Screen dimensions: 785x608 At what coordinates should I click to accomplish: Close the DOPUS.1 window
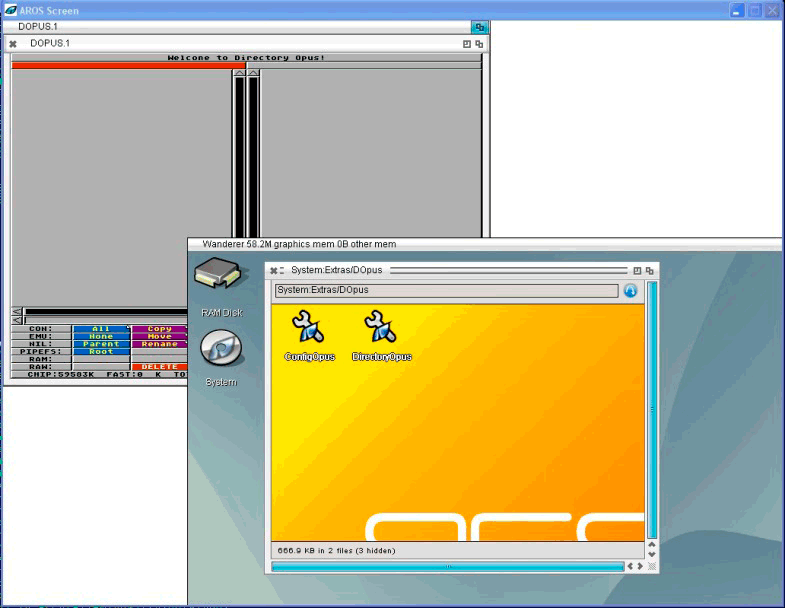[13, 44]
